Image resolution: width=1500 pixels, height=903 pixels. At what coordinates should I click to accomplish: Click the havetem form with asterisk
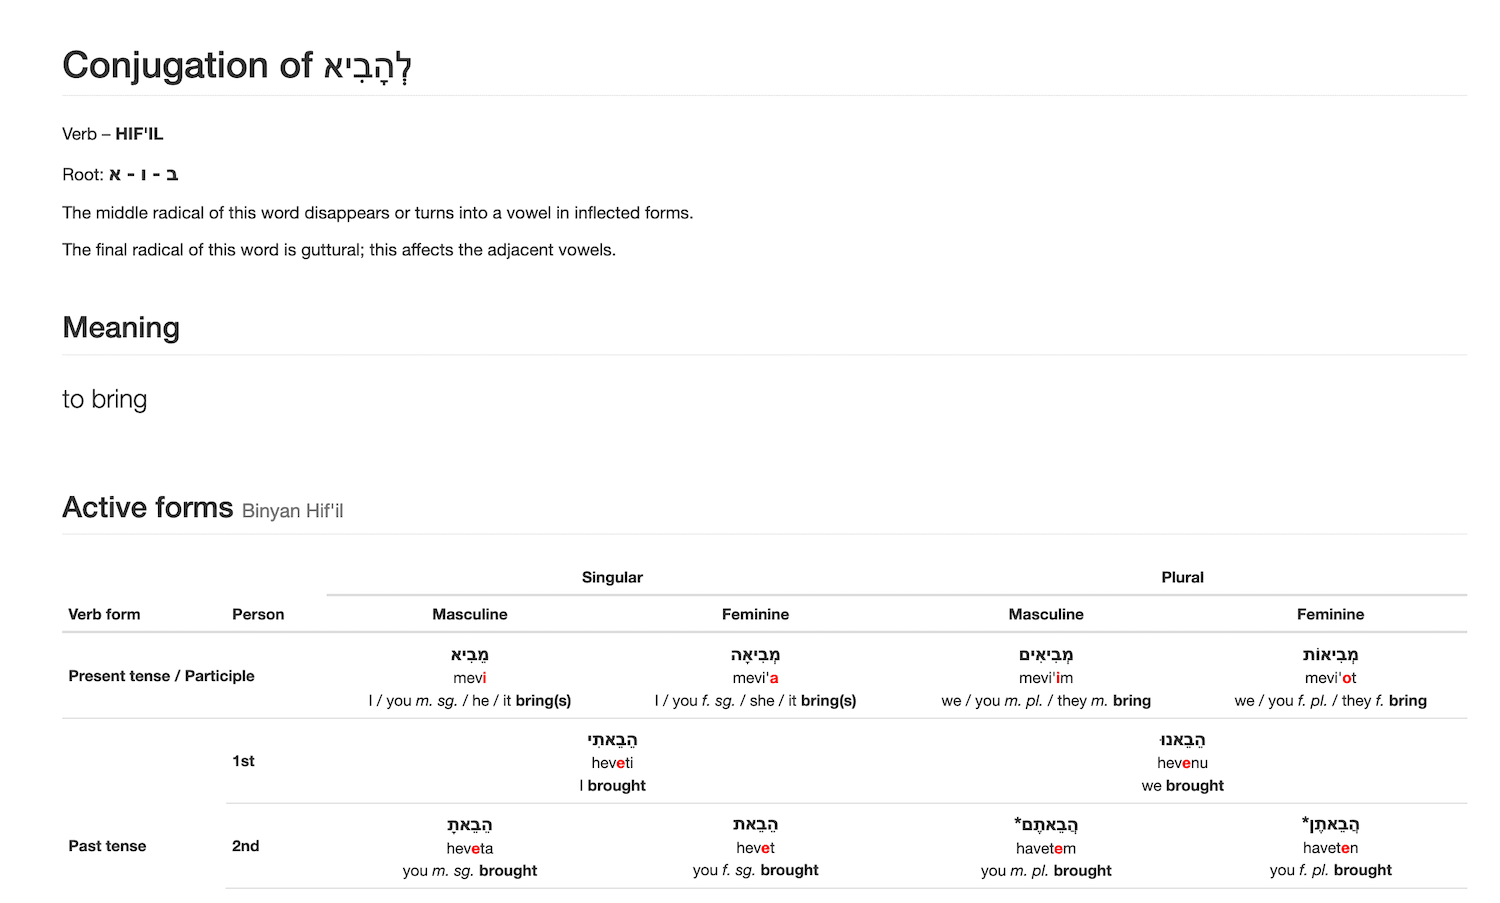tap(1046, 825)
